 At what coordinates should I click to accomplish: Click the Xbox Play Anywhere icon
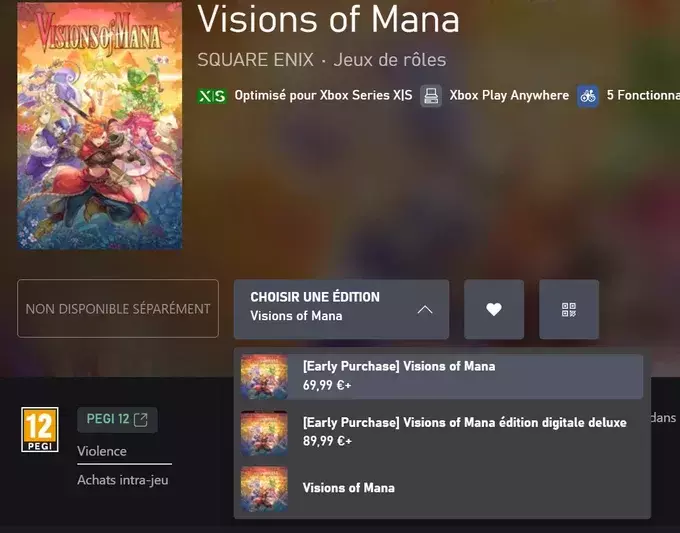(x=431, y=96)
